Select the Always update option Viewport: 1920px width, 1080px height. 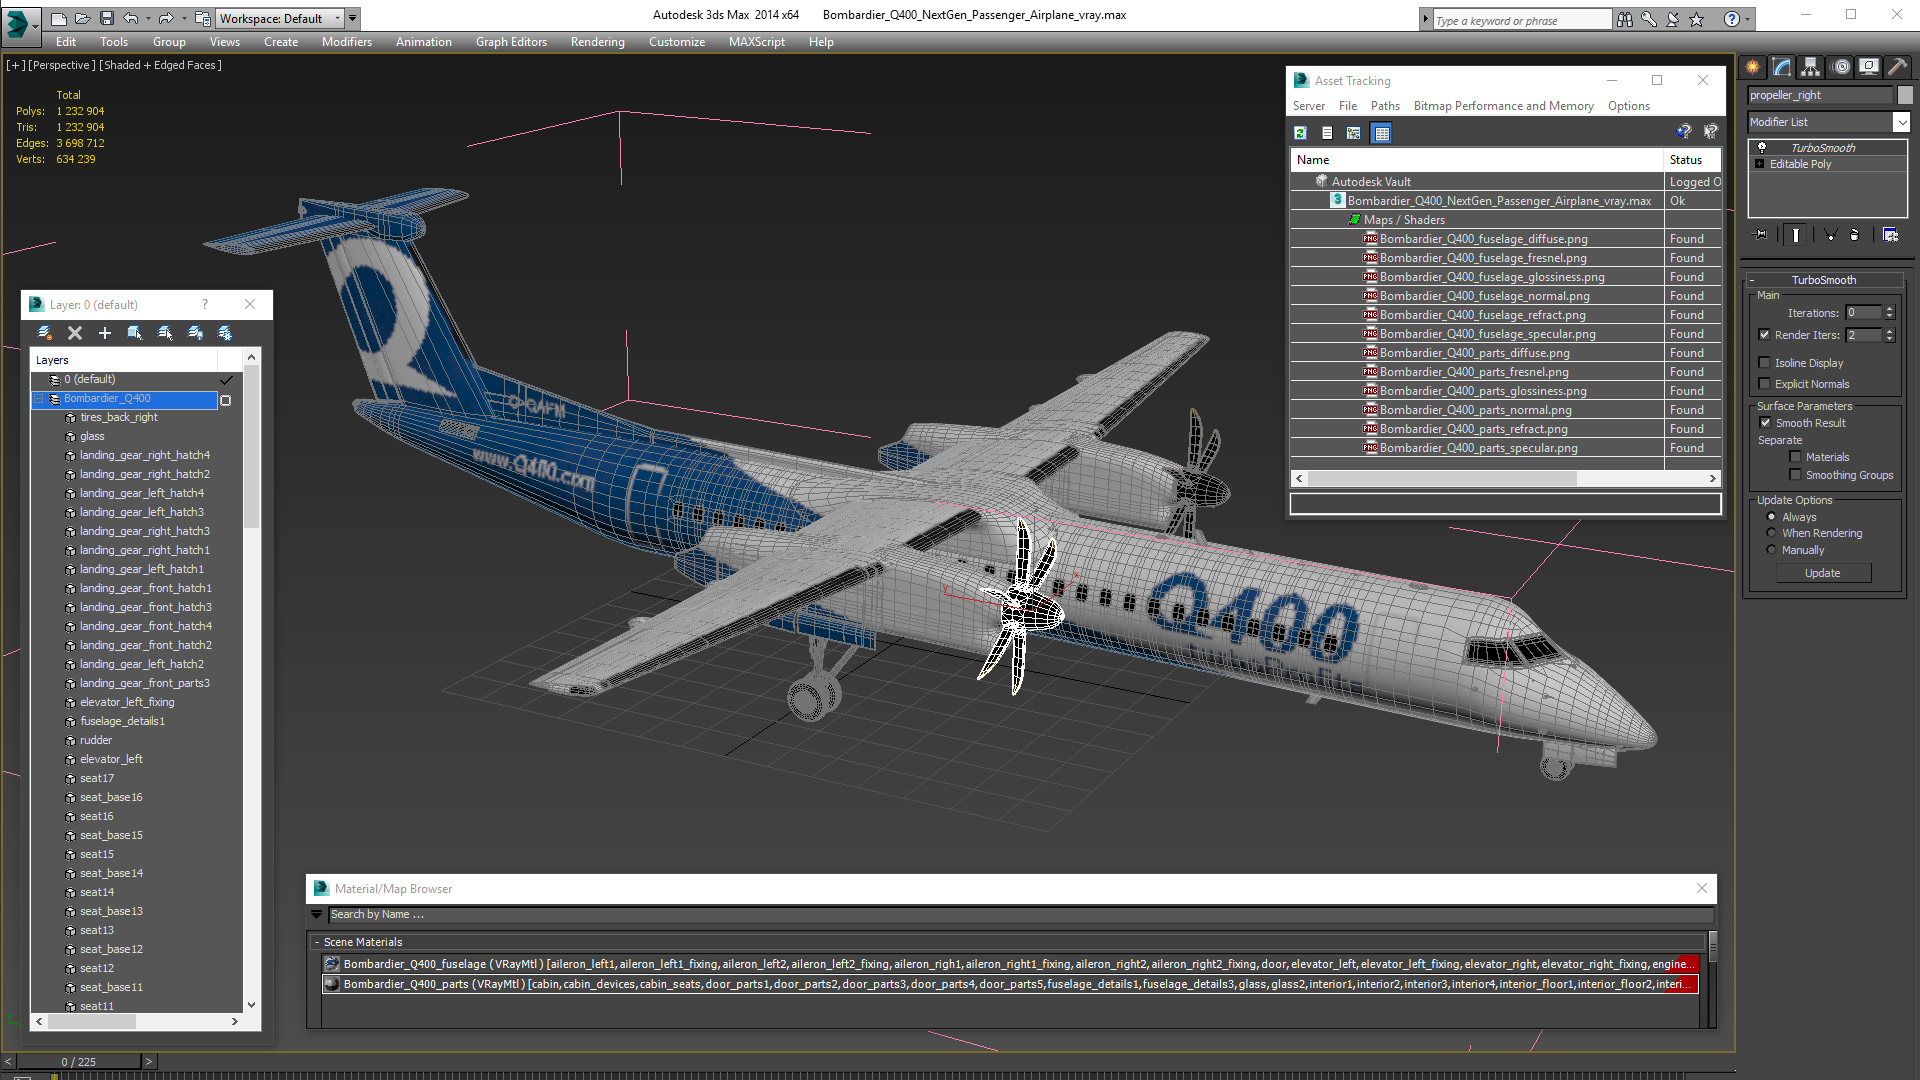pos(1771,517)
